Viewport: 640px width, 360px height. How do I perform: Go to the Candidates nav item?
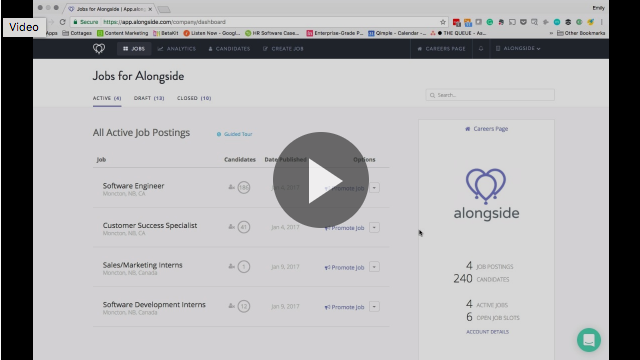point(229,49)
